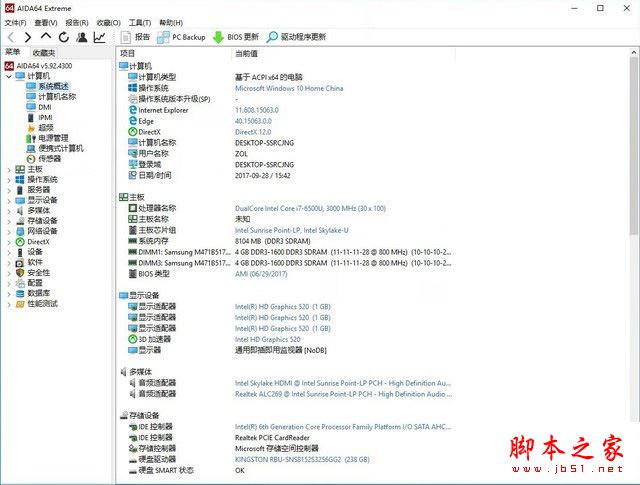Viewport: 640px width, 485px height.
Task: Expand the 多媒体 tree node
Action: pos(9,211)
